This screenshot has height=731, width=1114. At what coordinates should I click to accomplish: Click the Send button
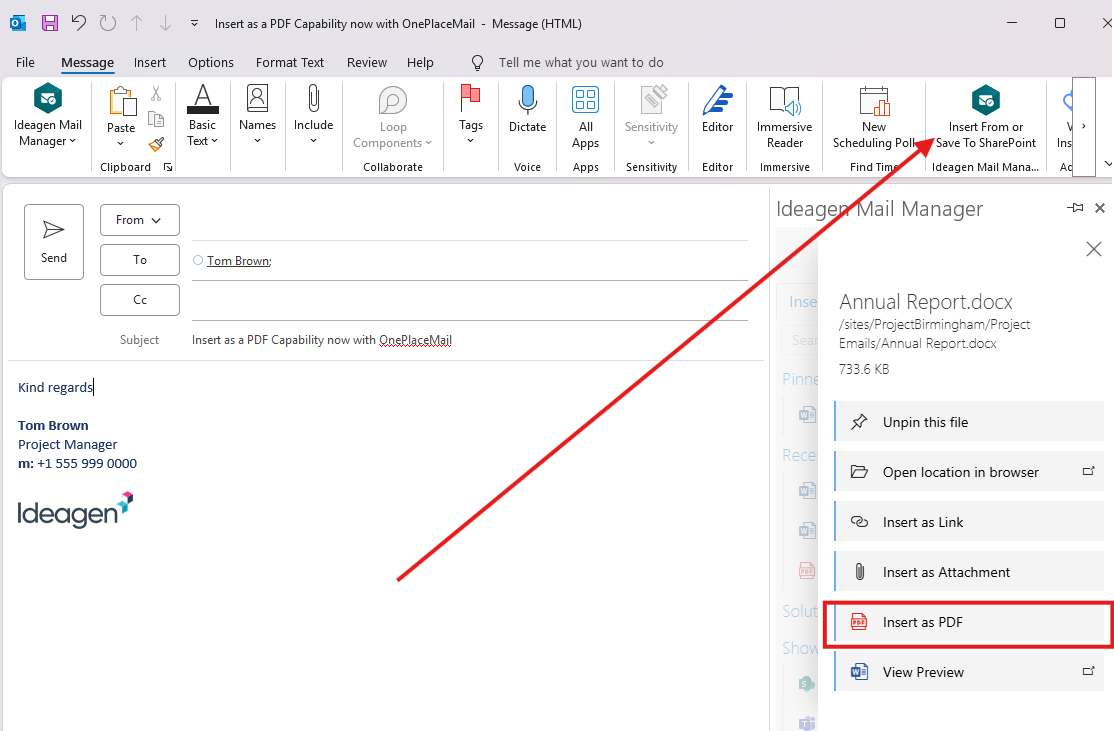54,242
